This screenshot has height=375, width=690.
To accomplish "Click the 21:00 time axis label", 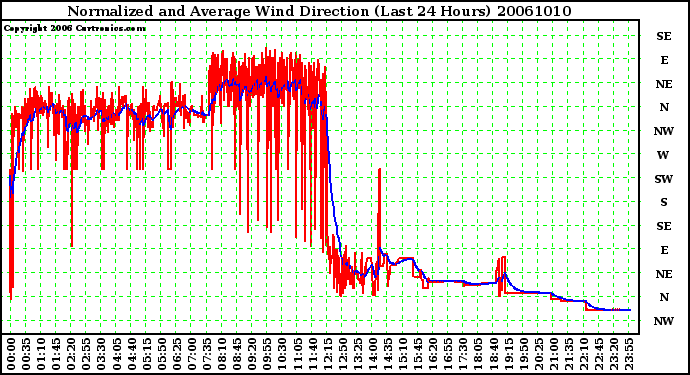I will coord(554,354).
